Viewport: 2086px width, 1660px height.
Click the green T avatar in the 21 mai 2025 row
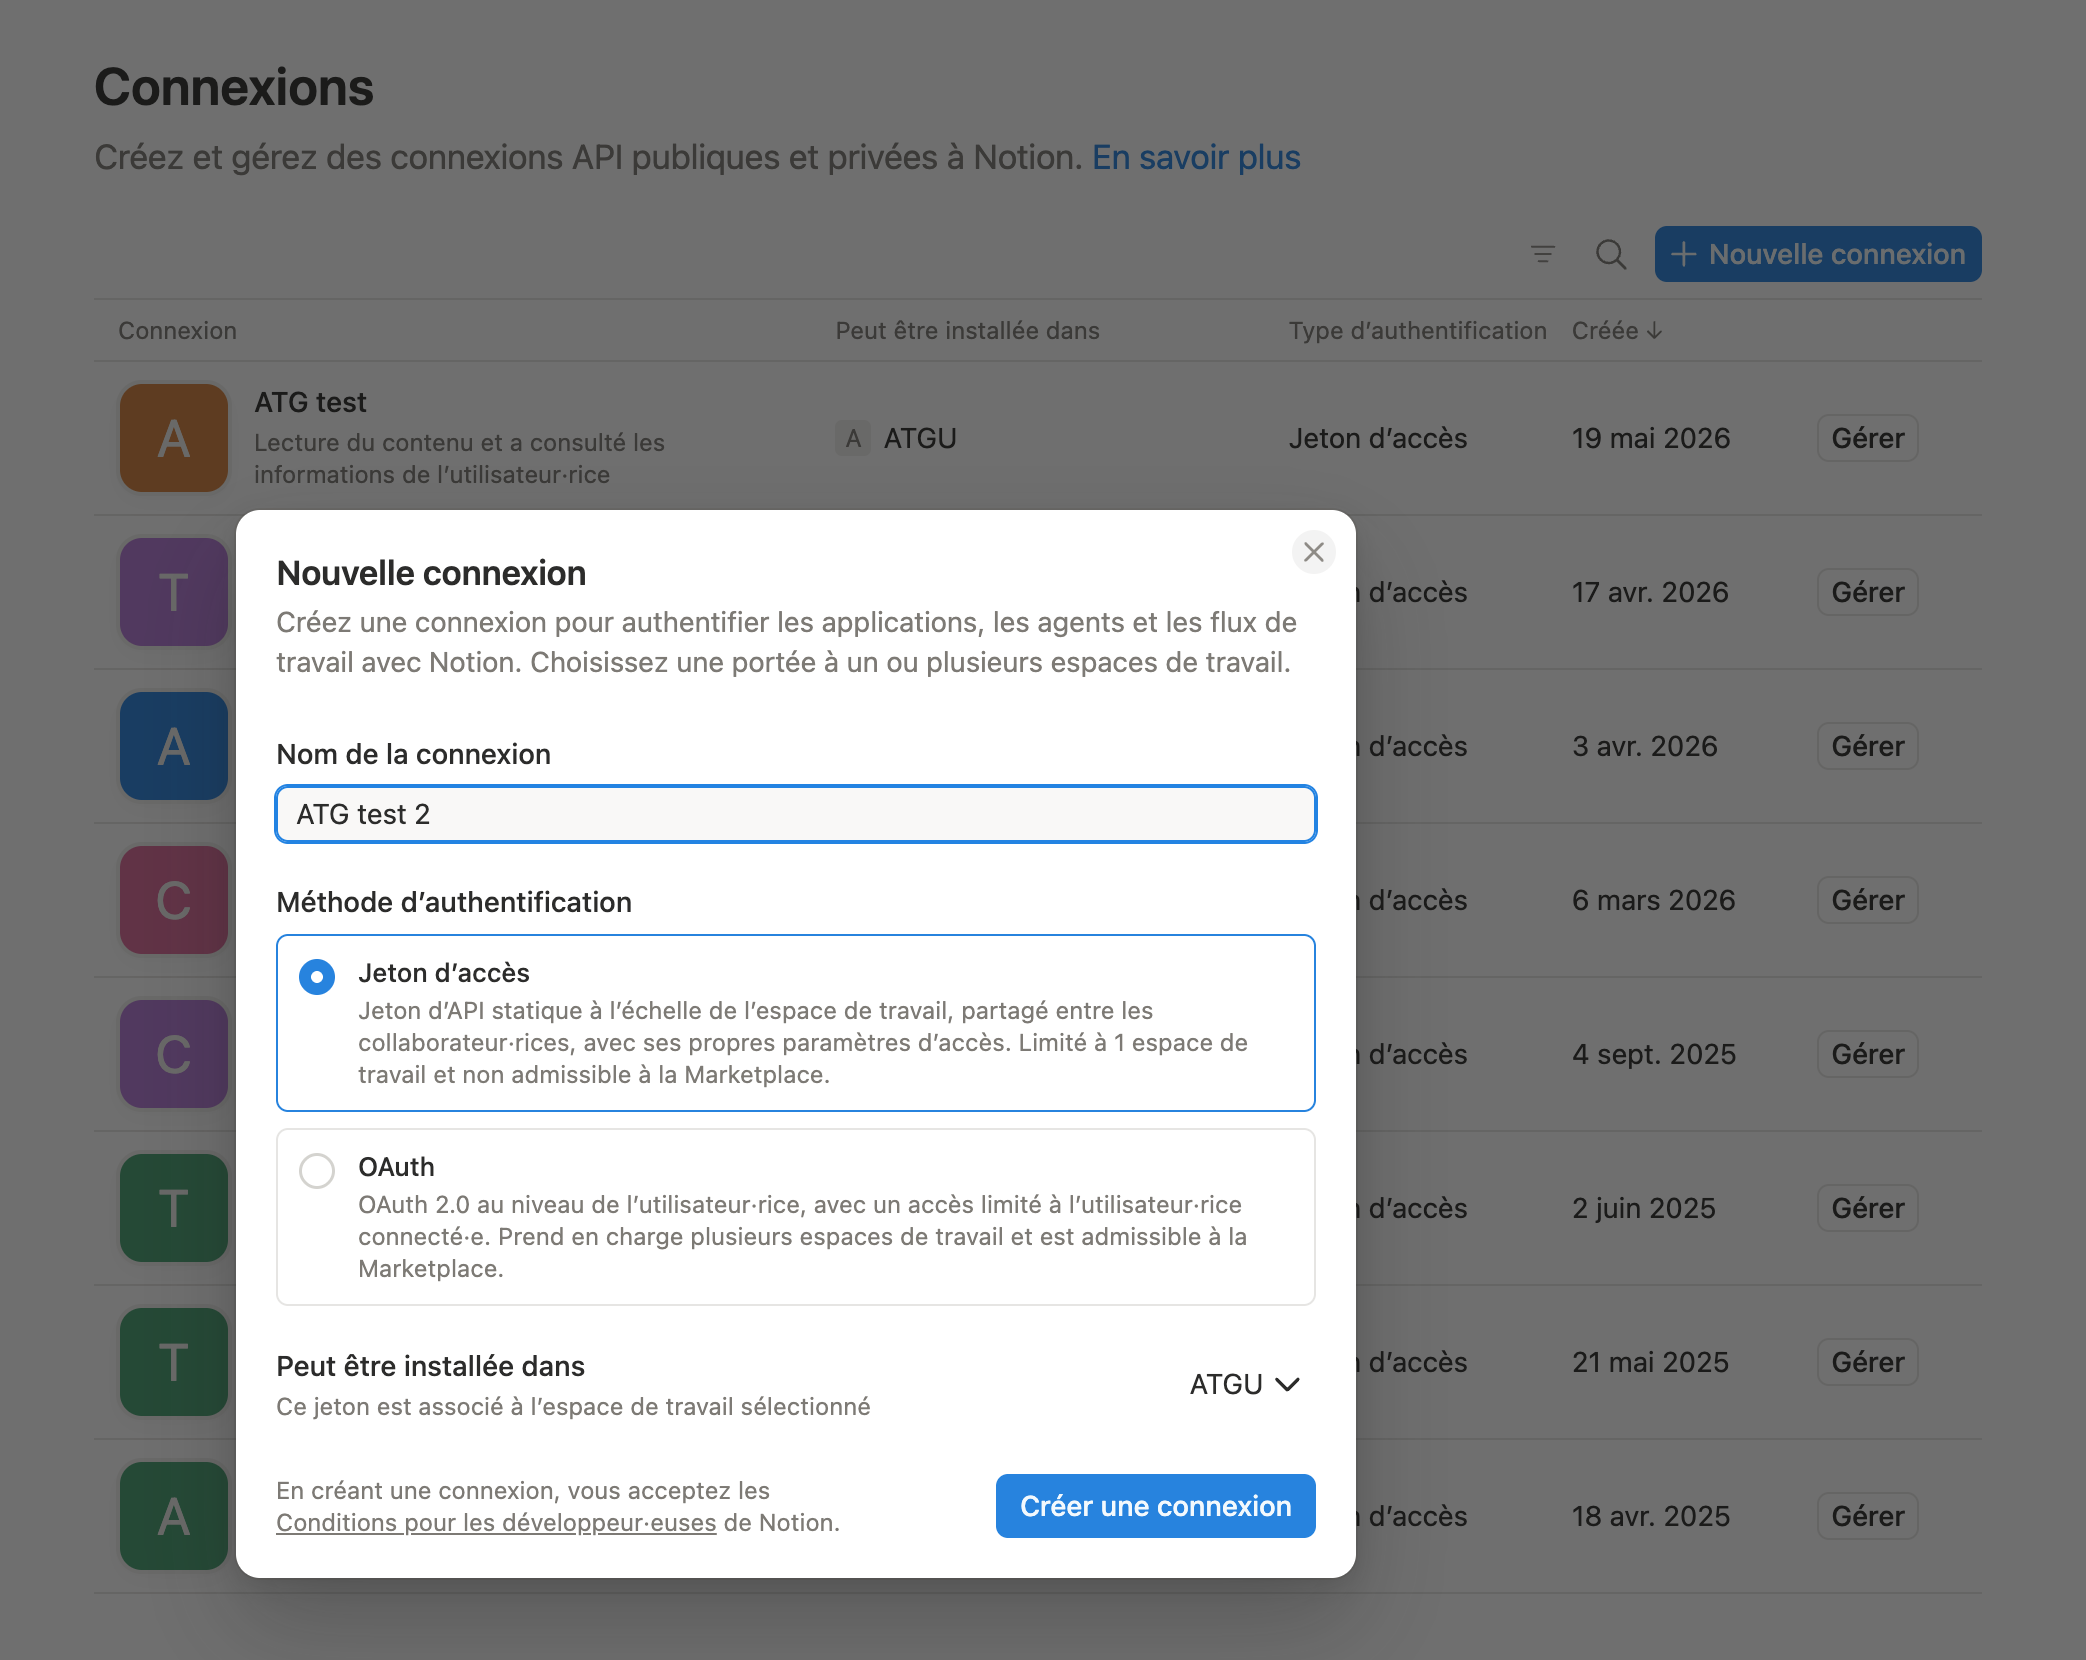pyautogui.click(x=174, y=1362)
